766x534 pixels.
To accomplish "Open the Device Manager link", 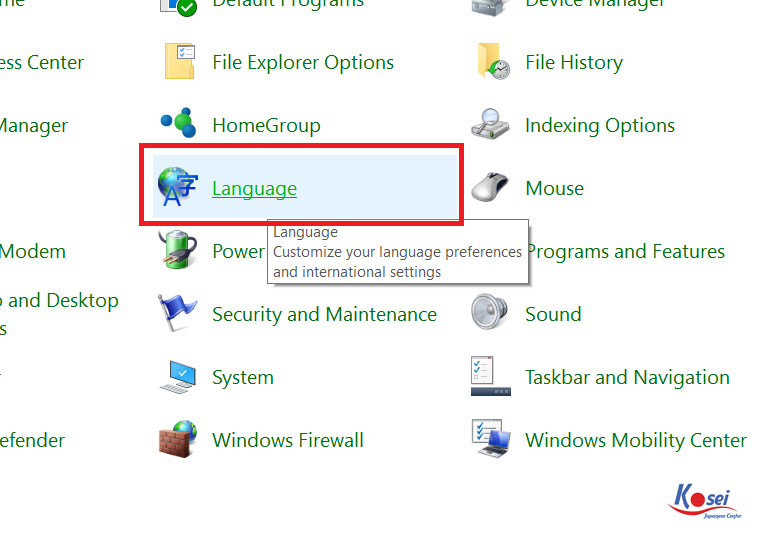I will tap(595, 4).
